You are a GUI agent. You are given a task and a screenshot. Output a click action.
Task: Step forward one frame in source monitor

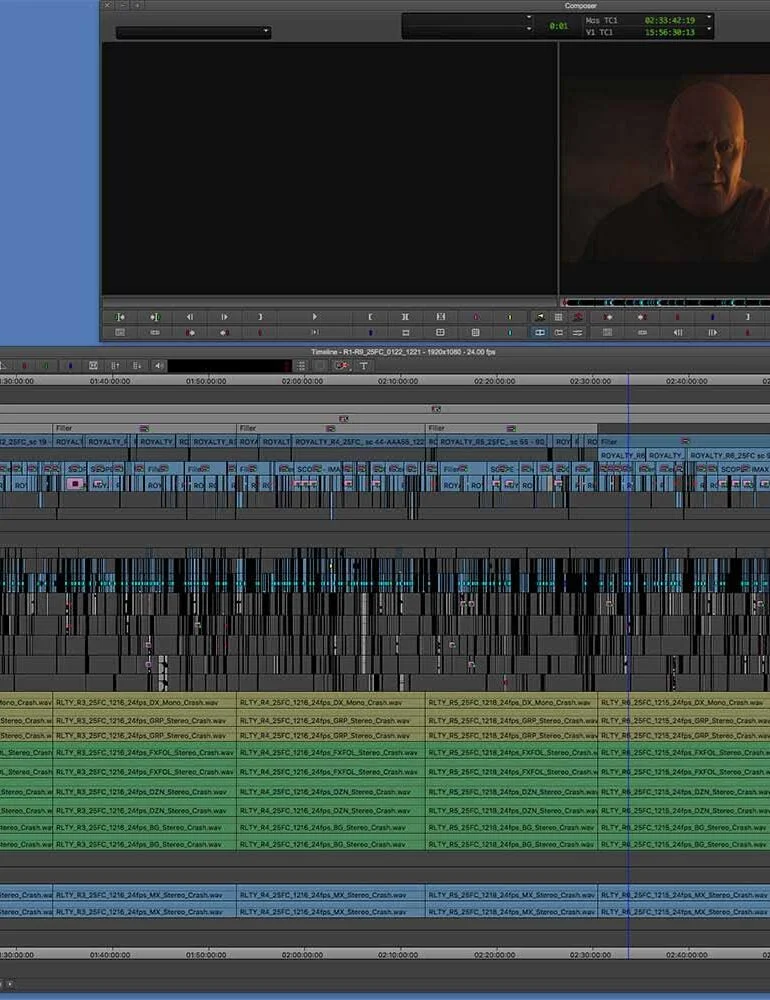[224, 317]
